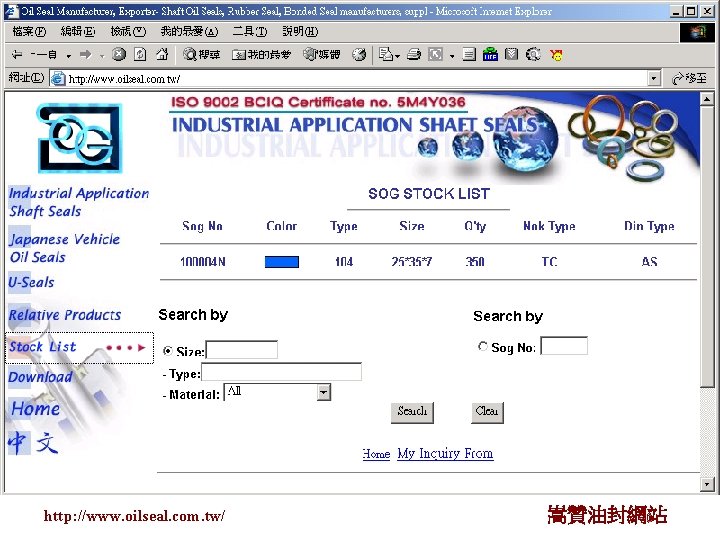The image size is (720, 540).
Task: Open the U-Seals sidebar link
Action: click(x=31, y=282)
